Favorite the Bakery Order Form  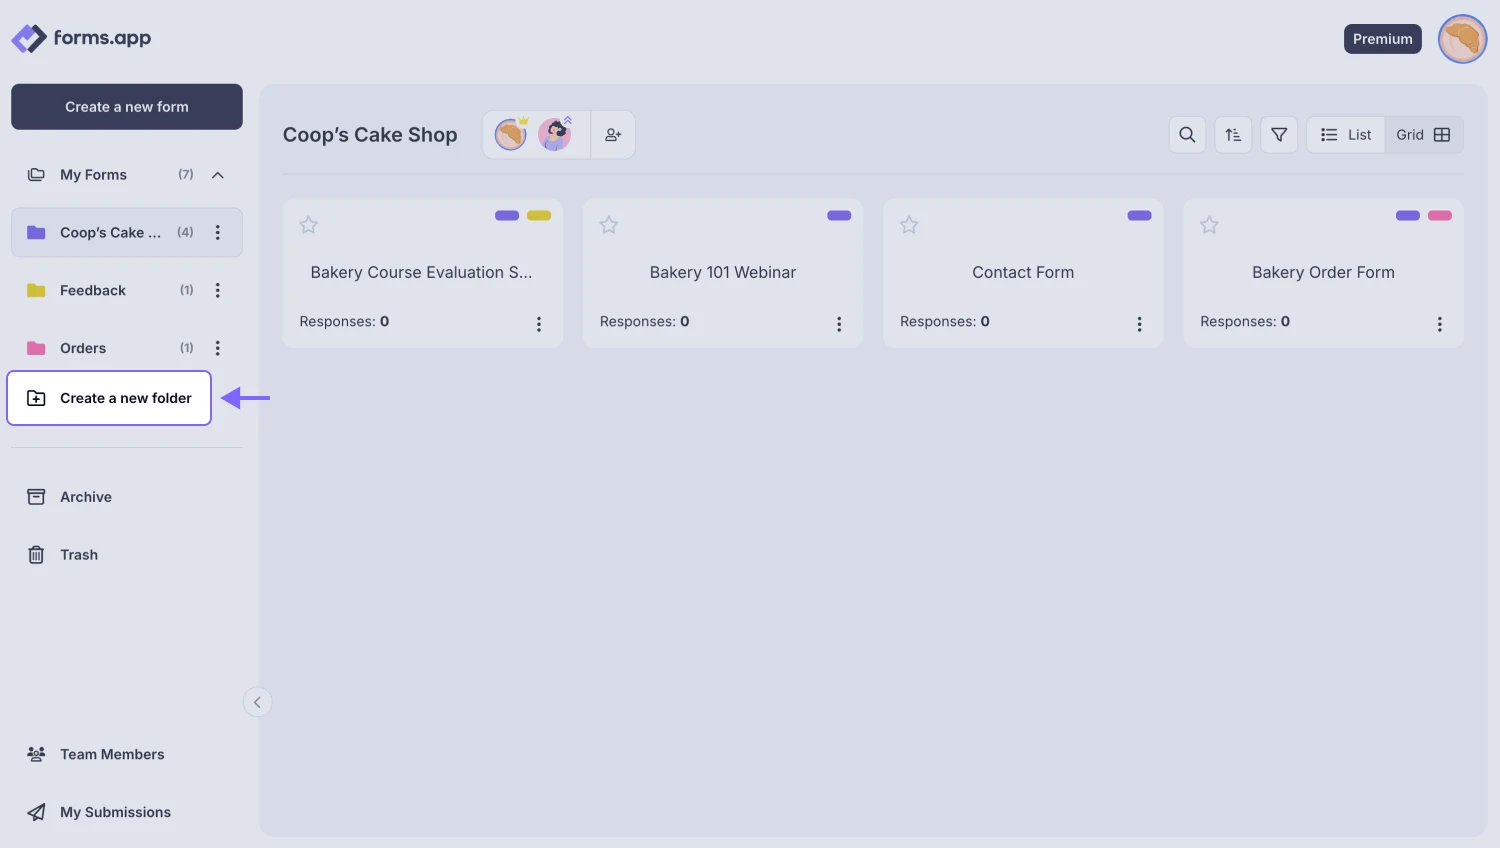[x=1209, y=224]
